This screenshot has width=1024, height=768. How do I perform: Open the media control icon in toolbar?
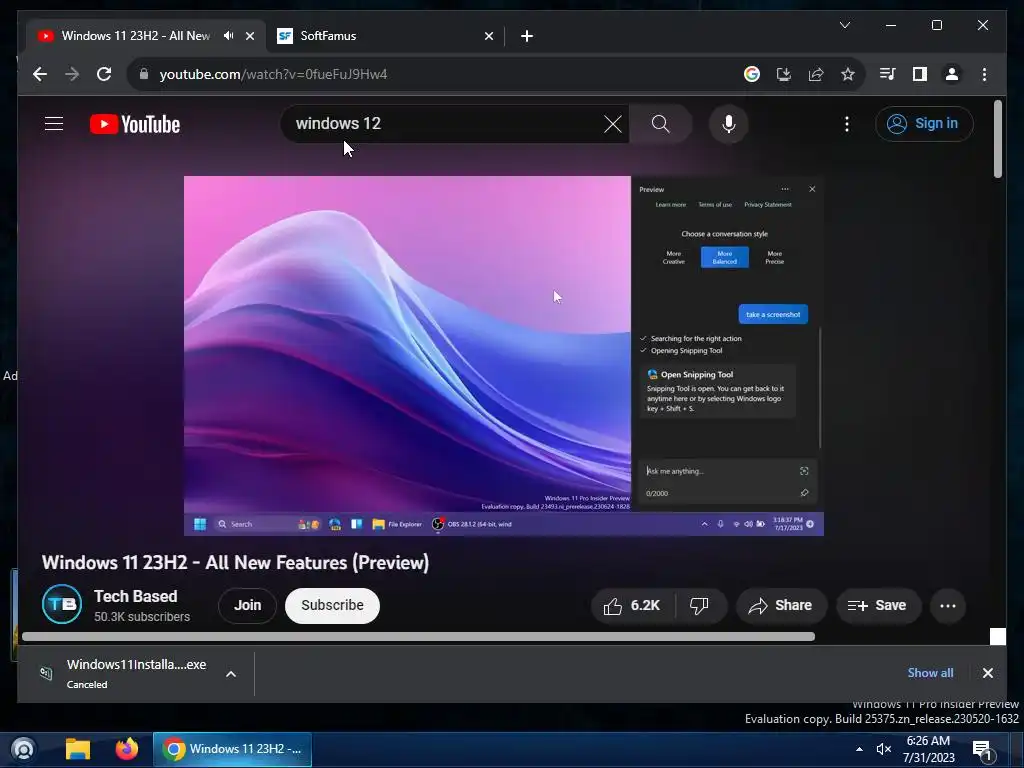pyautogui.click(x=888, y=74)
